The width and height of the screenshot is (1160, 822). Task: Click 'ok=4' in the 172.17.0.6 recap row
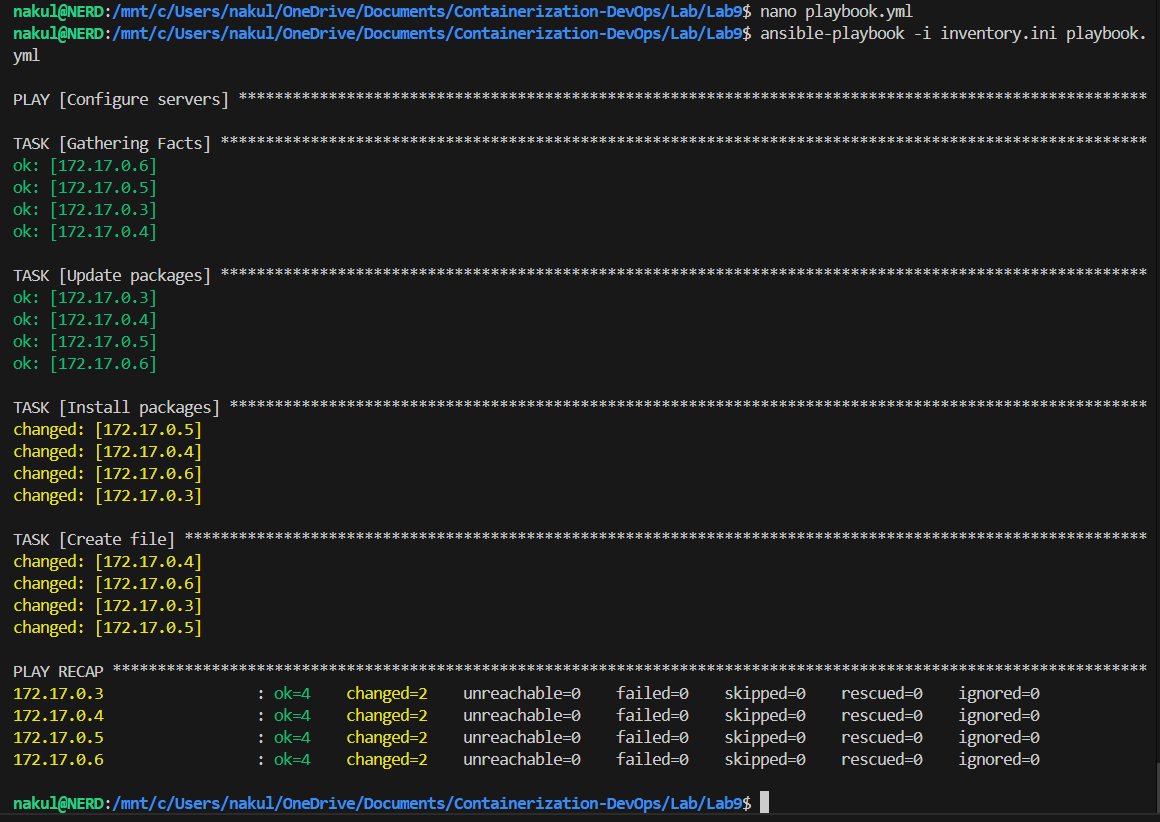tap(292, 760)
